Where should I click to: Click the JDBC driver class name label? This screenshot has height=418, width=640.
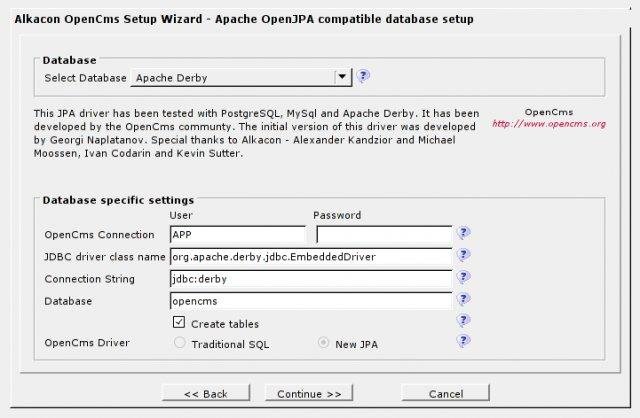click(104, 257)
